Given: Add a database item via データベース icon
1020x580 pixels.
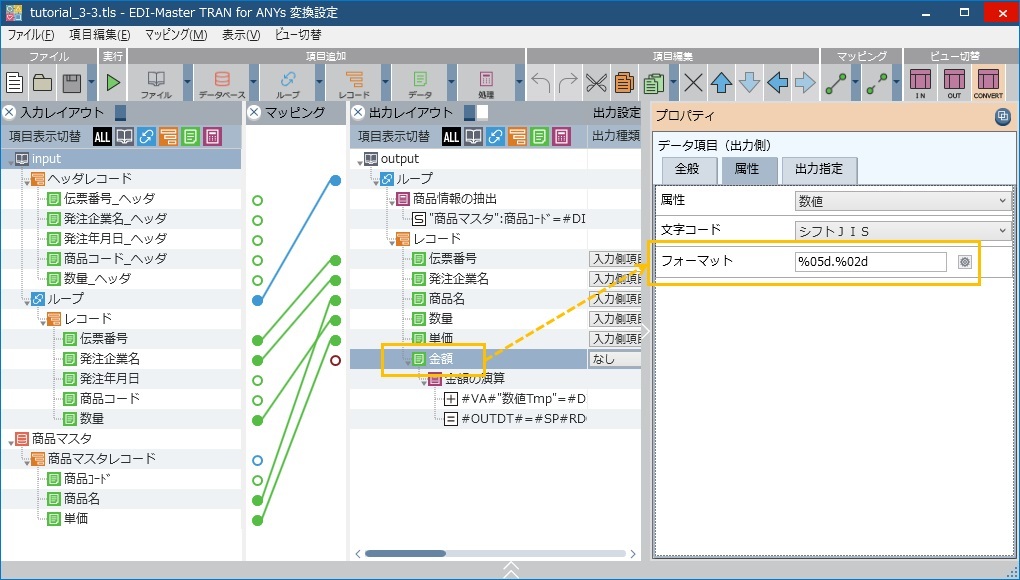Looking at the screenshot, I should click(x=221, y=82).
